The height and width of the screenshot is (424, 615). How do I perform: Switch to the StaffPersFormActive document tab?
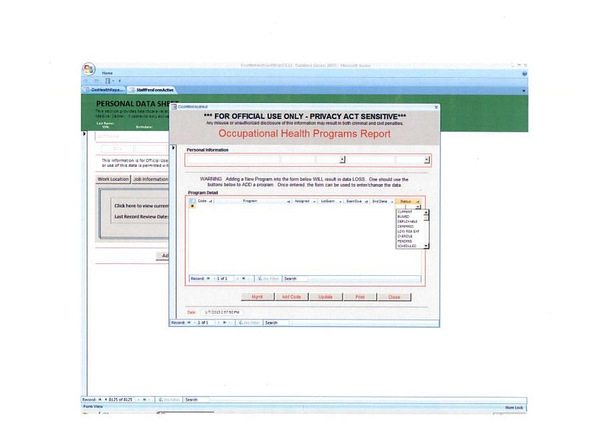(152, 90)
